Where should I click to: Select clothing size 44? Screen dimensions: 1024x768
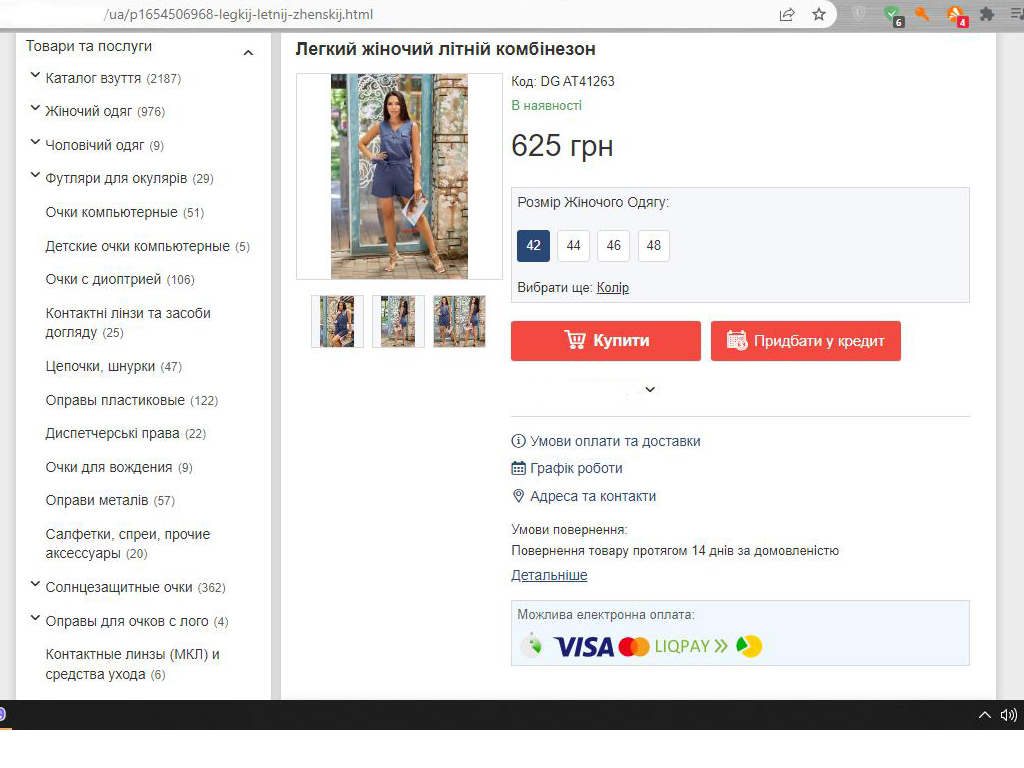[573, 246]
